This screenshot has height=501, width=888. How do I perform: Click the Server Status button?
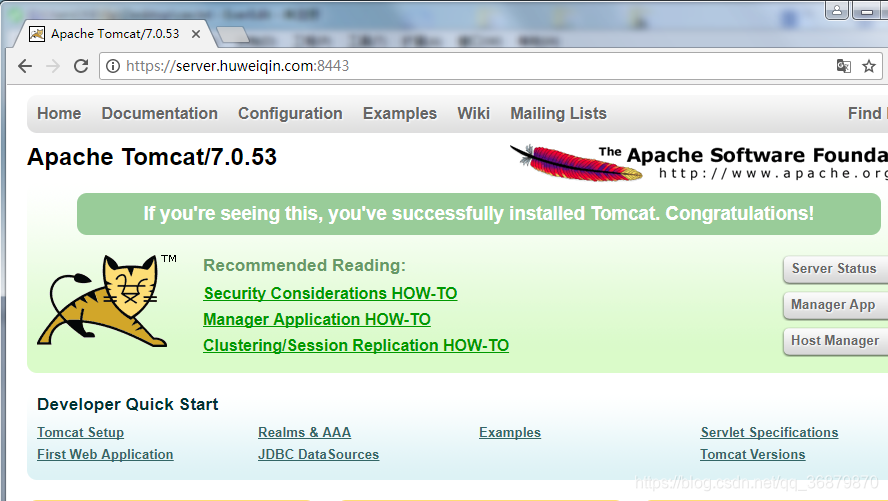tap(835, 269)
